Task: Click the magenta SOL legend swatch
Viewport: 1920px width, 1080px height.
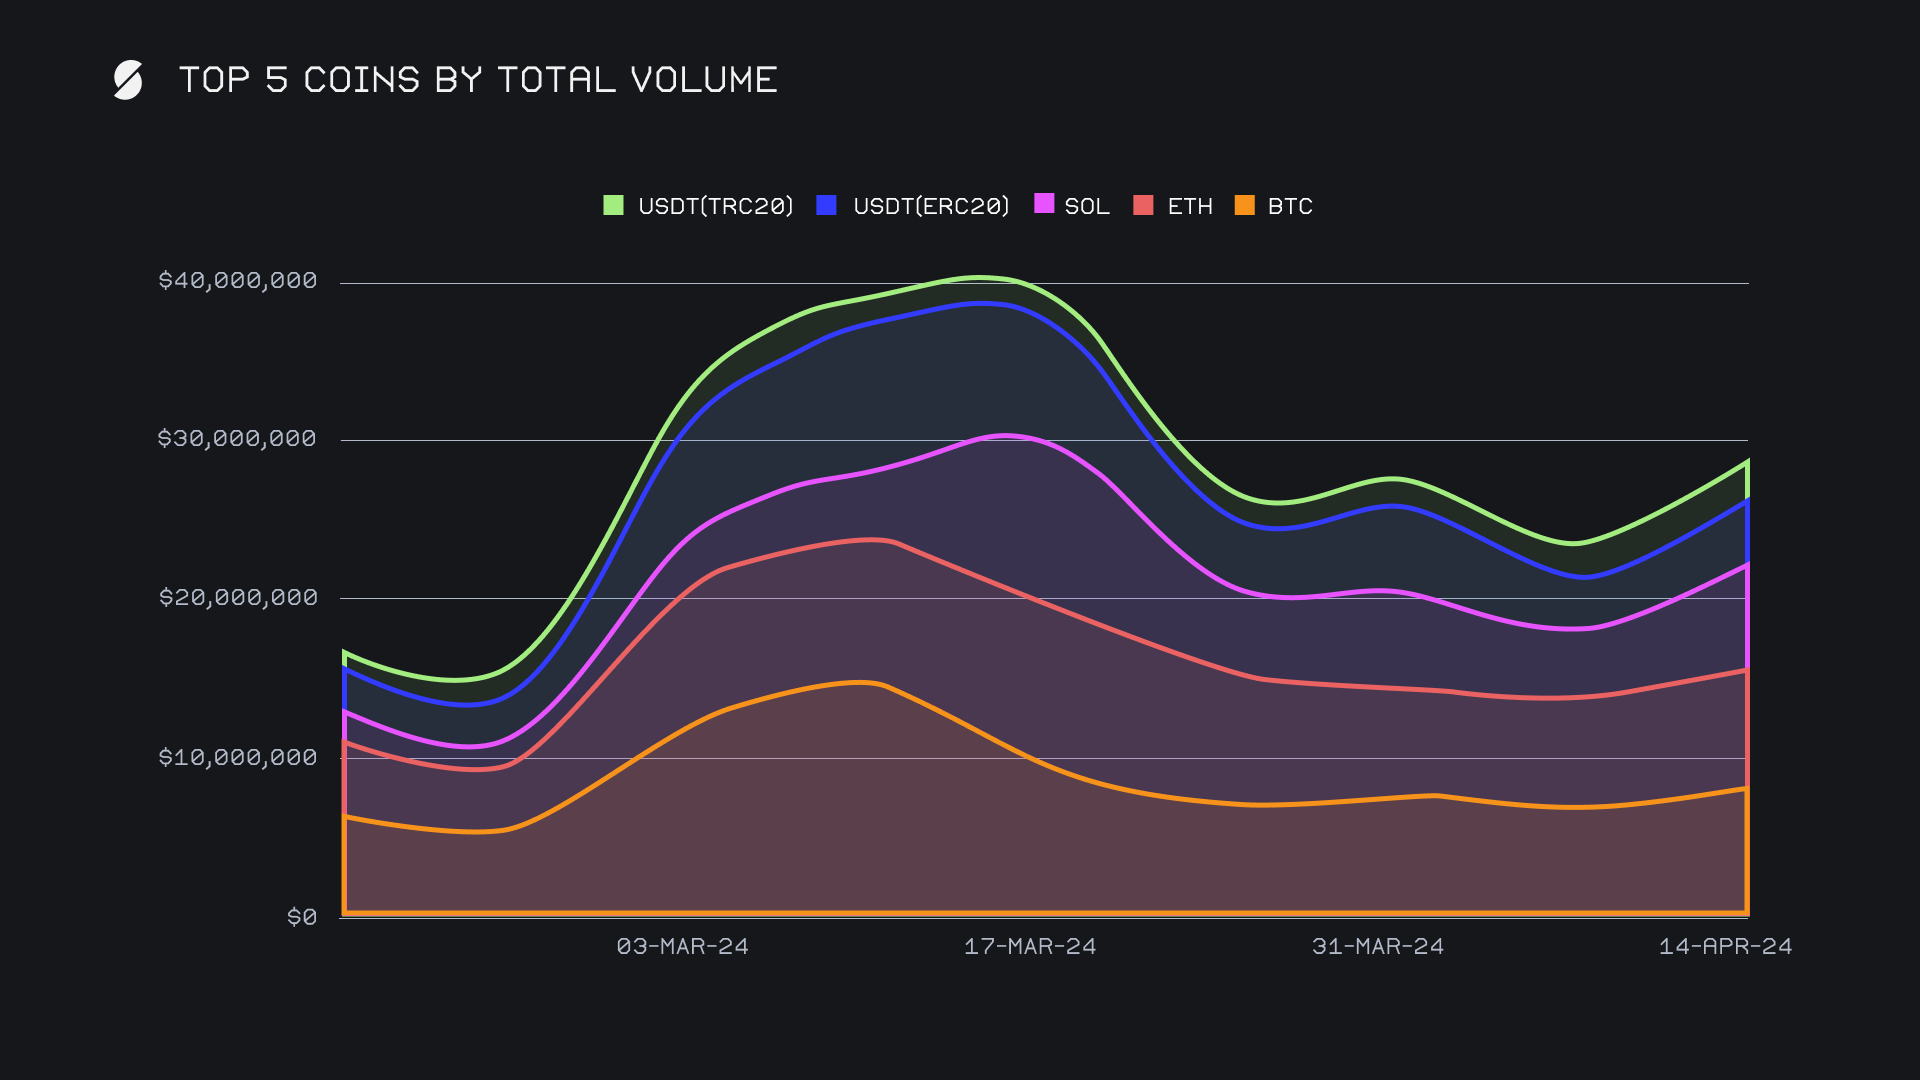Action: (1044, 204)
